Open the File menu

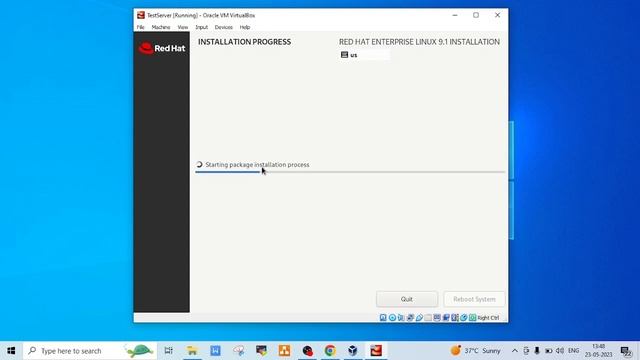tap(140, 27)
